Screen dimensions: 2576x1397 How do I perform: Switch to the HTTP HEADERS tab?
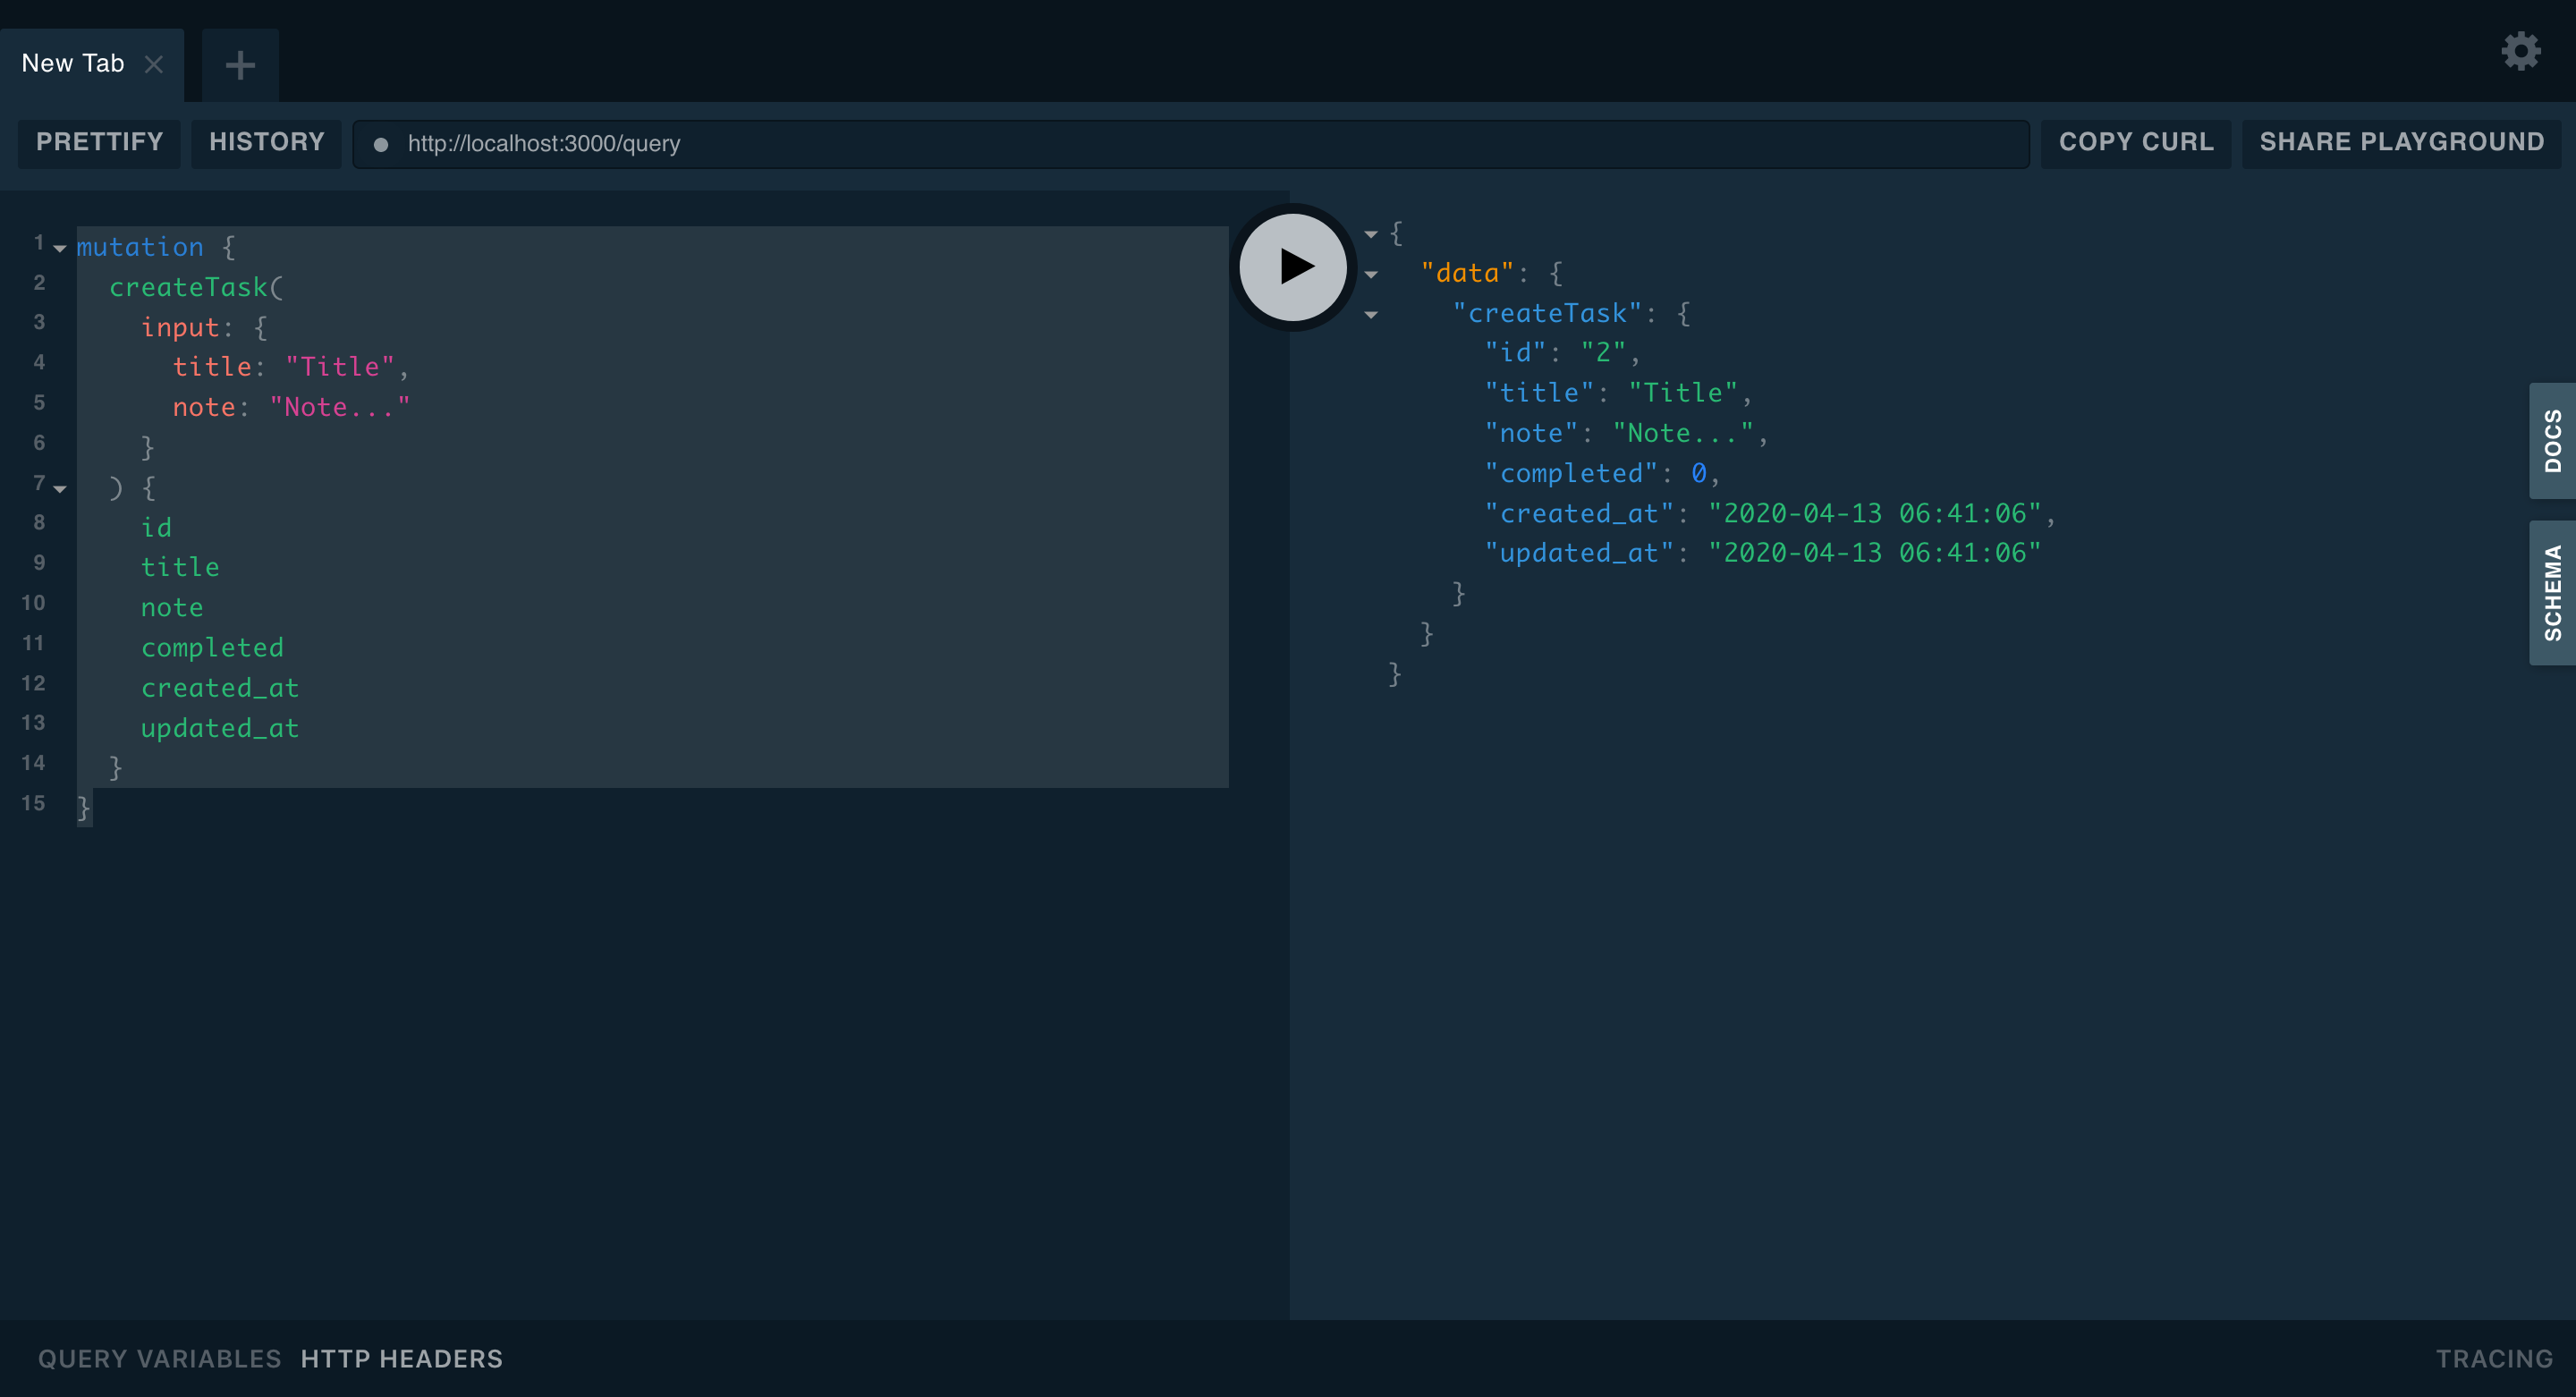tap(401, 1358)
